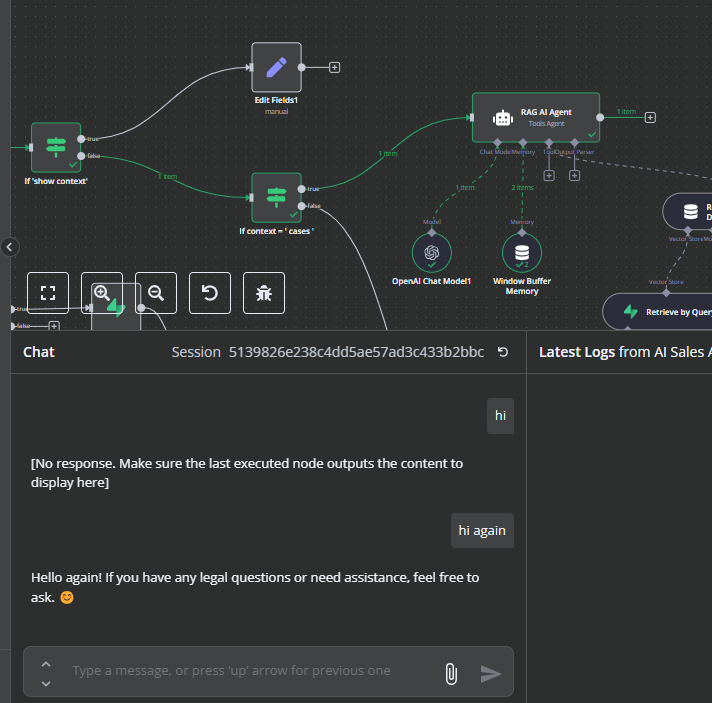Click the false output of If context cases
Screen dimensions: 712x703
(302, 206)
